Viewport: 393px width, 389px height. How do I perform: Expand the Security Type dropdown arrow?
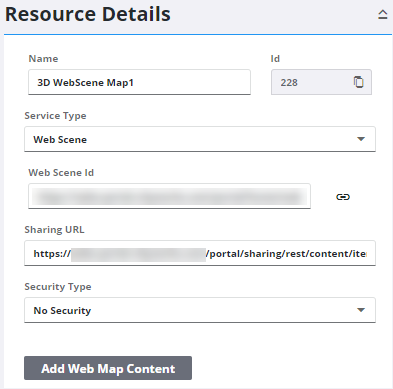tap(361, 310)
